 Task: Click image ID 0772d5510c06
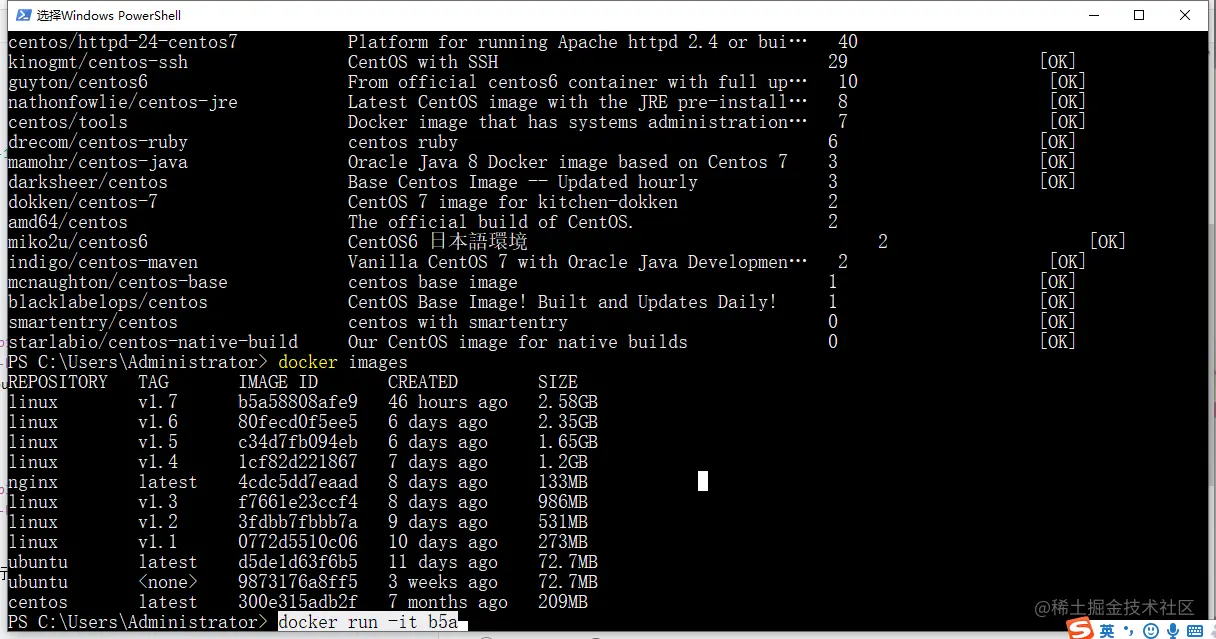[298, 542]
